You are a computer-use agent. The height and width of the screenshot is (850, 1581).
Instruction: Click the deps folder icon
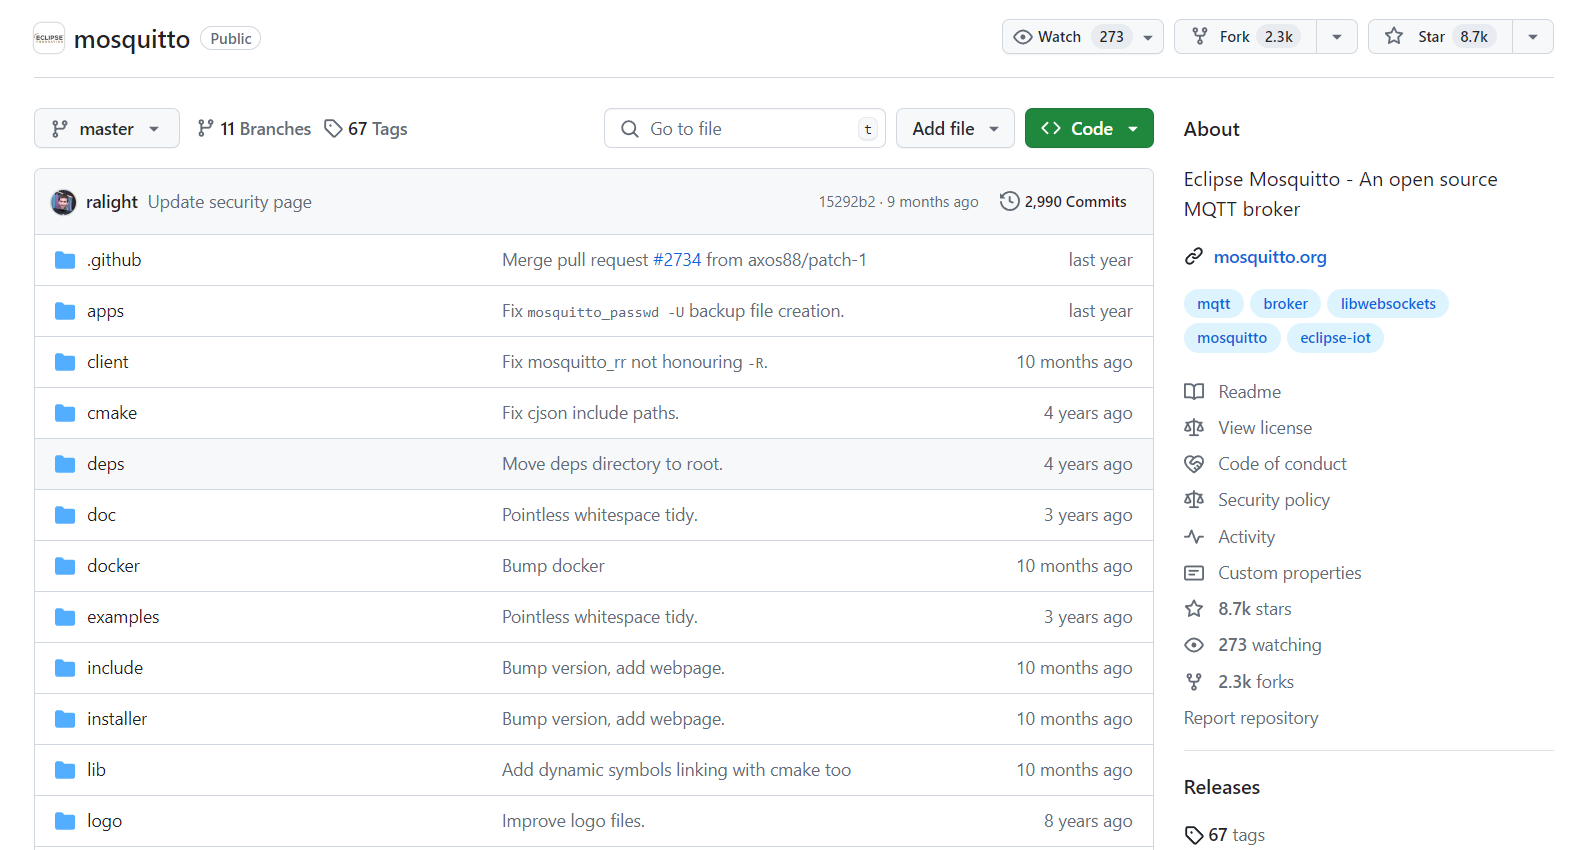click(x=65, y=464)
